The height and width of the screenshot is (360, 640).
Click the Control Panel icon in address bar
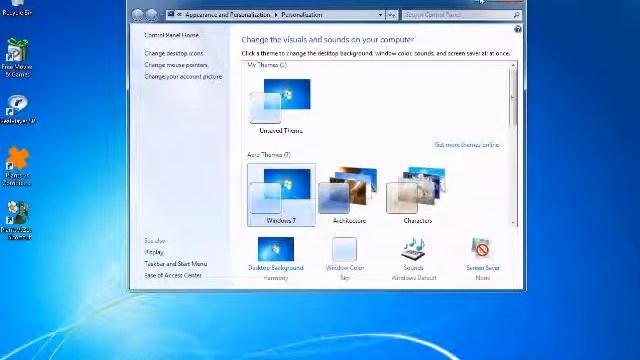171,15
